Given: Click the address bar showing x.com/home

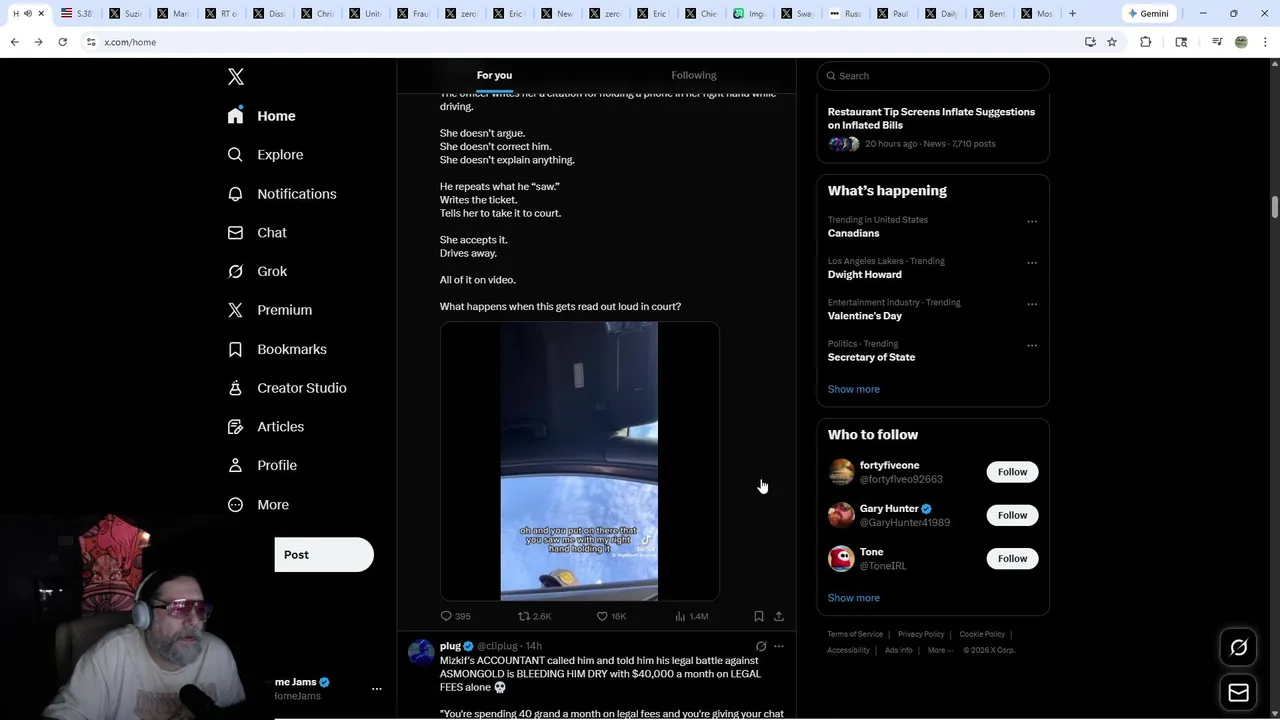Looking at the screenshot, I should click(x=580, y=42).
